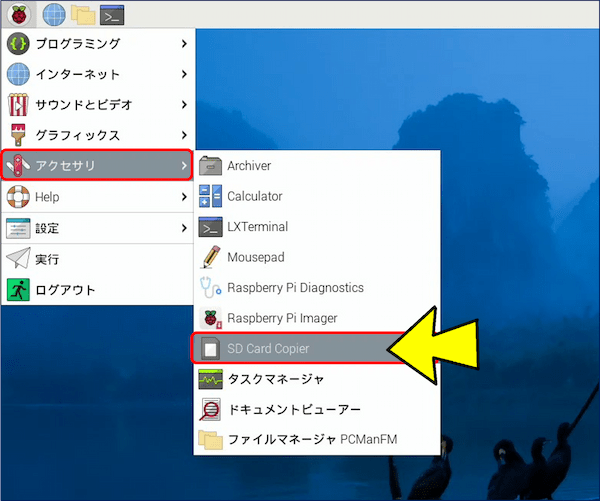The width and height of the screenshot is (600, 501).
Task: Open the file manager folder icon in taskbar
Action: [83, 14]
